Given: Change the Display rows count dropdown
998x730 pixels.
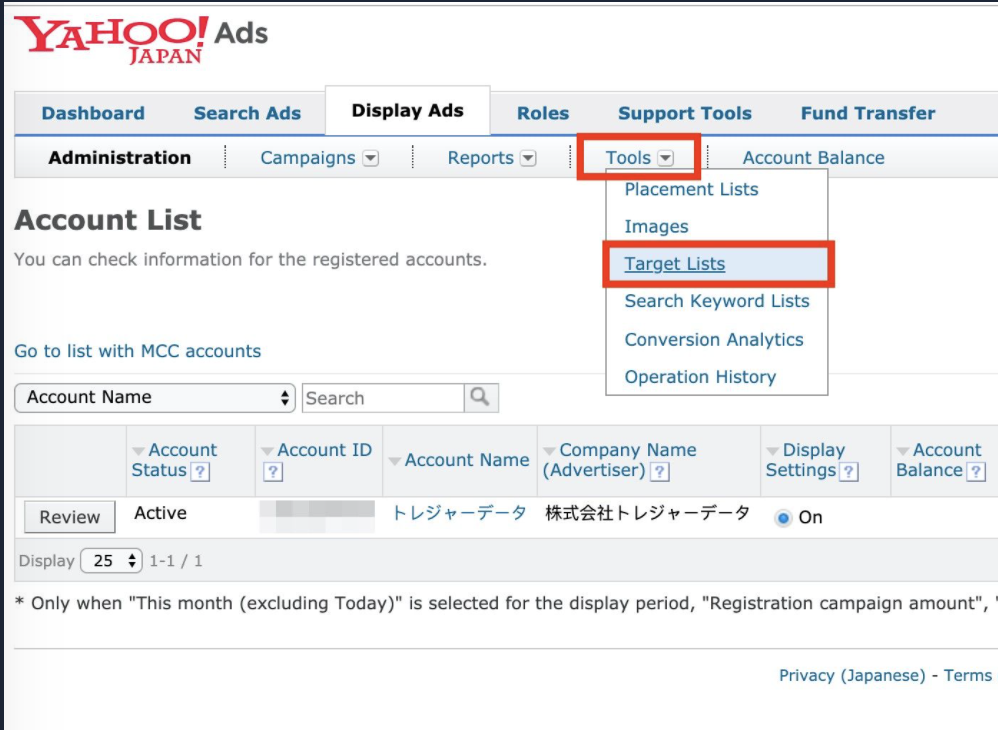Looking at the screenshot, I should (x=112, y=561).
